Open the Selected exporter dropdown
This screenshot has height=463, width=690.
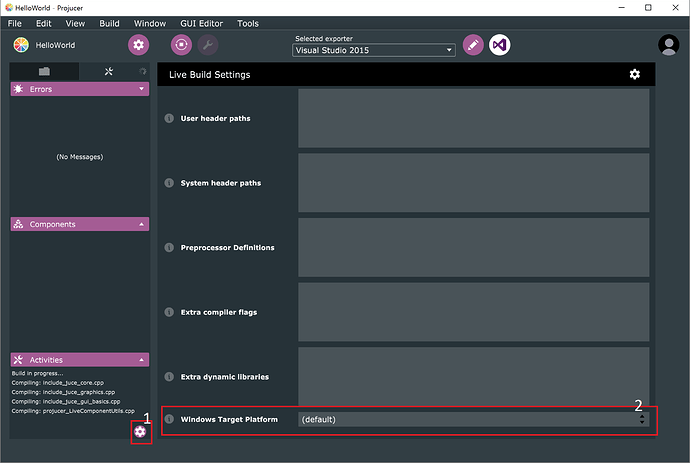pos(374,50)
